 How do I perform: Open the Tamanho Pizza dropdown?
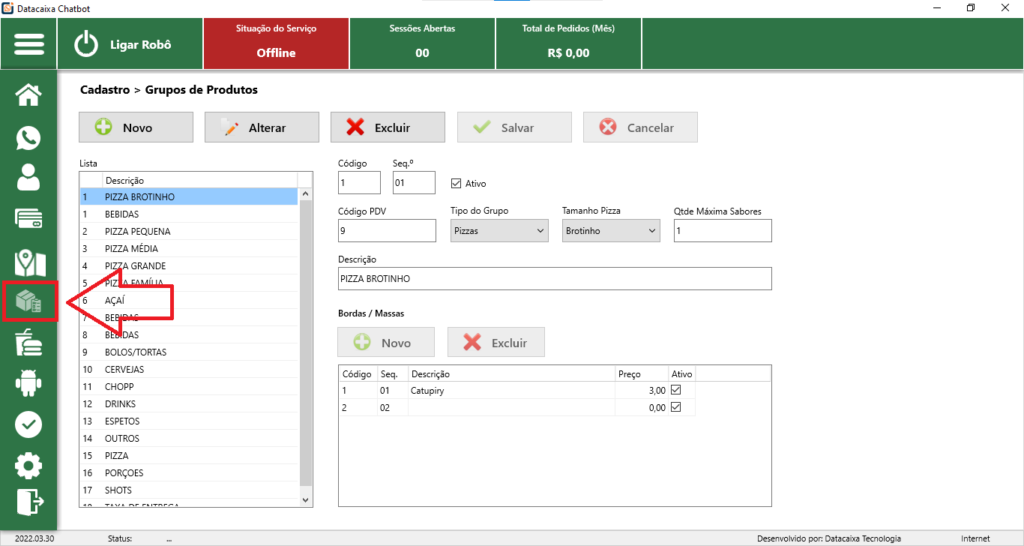pyautogui.click(x=611, y=230)
